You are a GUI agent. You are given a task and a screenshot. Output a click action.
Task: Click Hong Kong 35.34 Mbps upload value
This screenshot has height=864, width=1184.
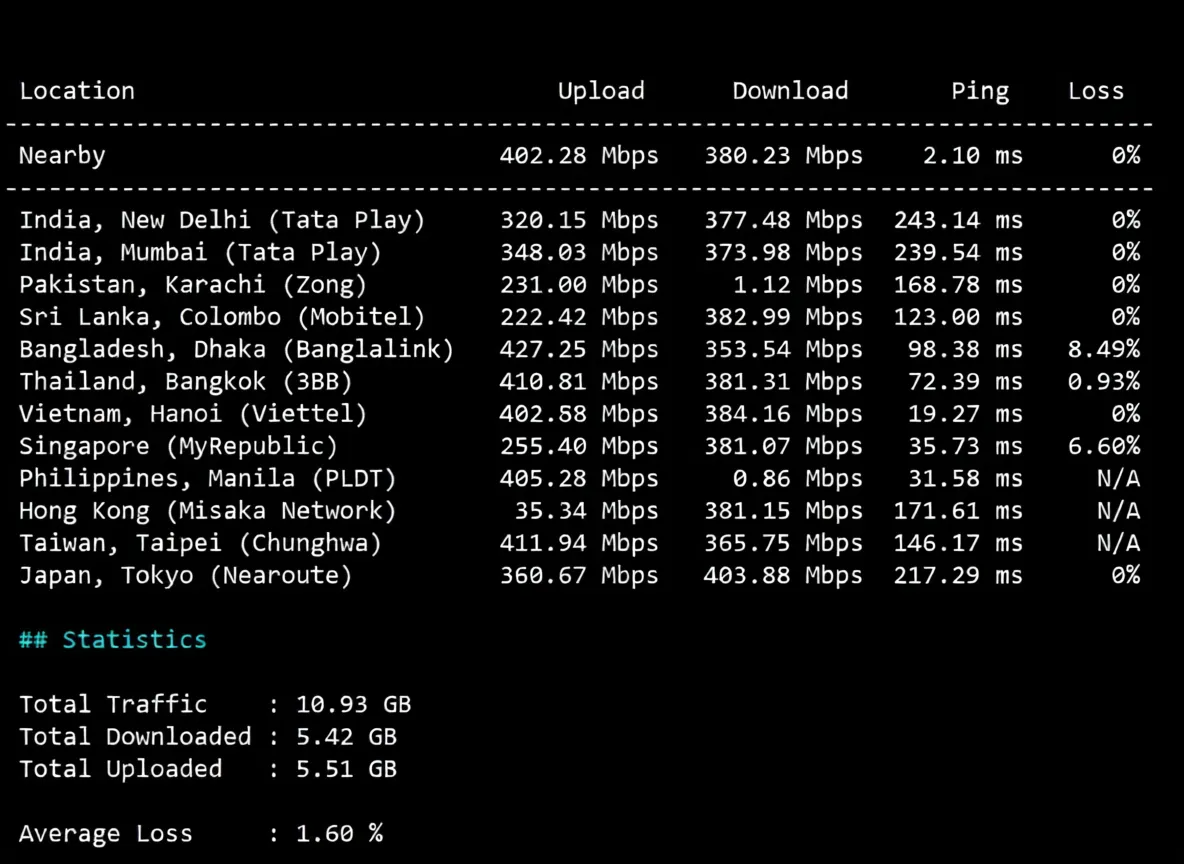pos(586,511)
